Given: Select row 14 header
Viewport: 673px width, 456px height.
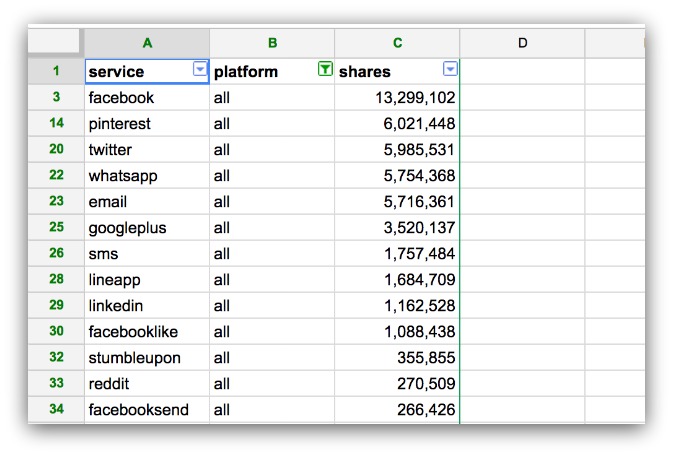Looking at the screenshot, I should (x=56, y=123).
